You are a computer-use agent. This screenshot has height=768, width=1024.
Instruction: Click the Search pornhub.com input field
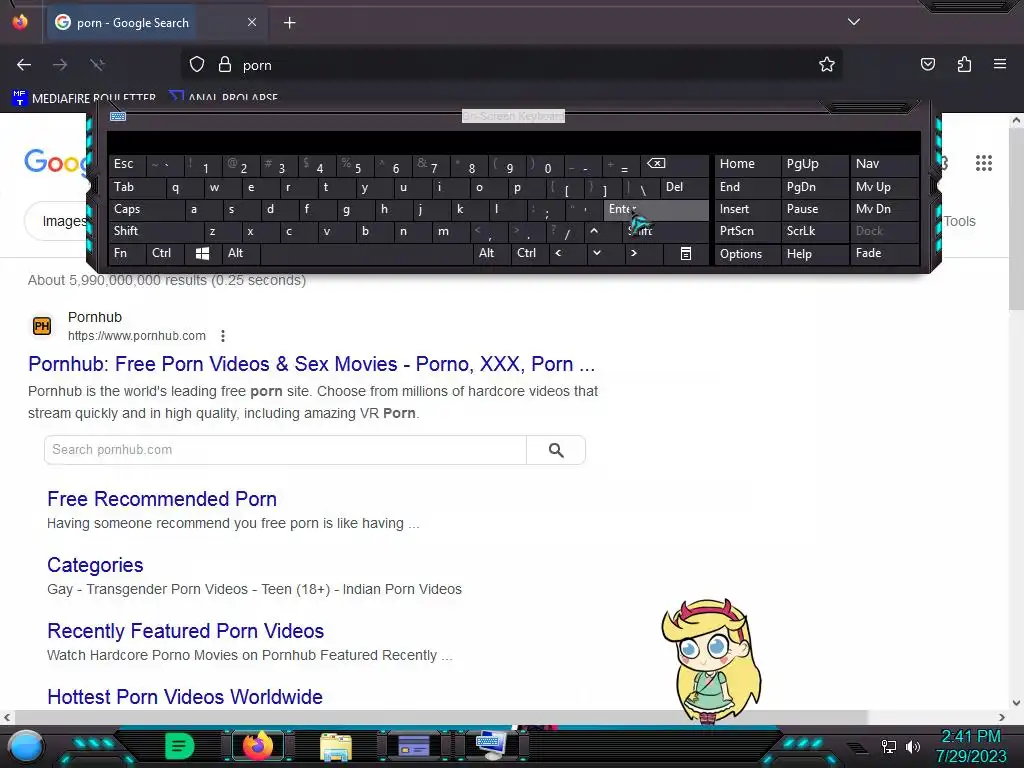(x=285, y=450)
